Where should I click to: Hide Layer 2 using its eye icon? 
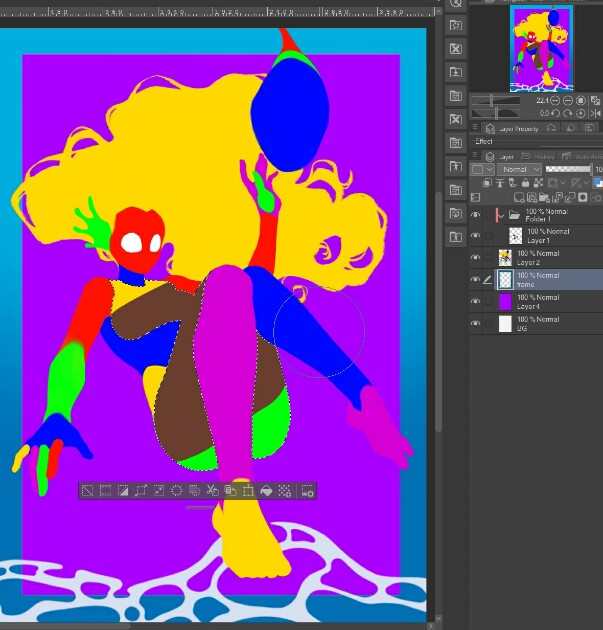(475, 258)
